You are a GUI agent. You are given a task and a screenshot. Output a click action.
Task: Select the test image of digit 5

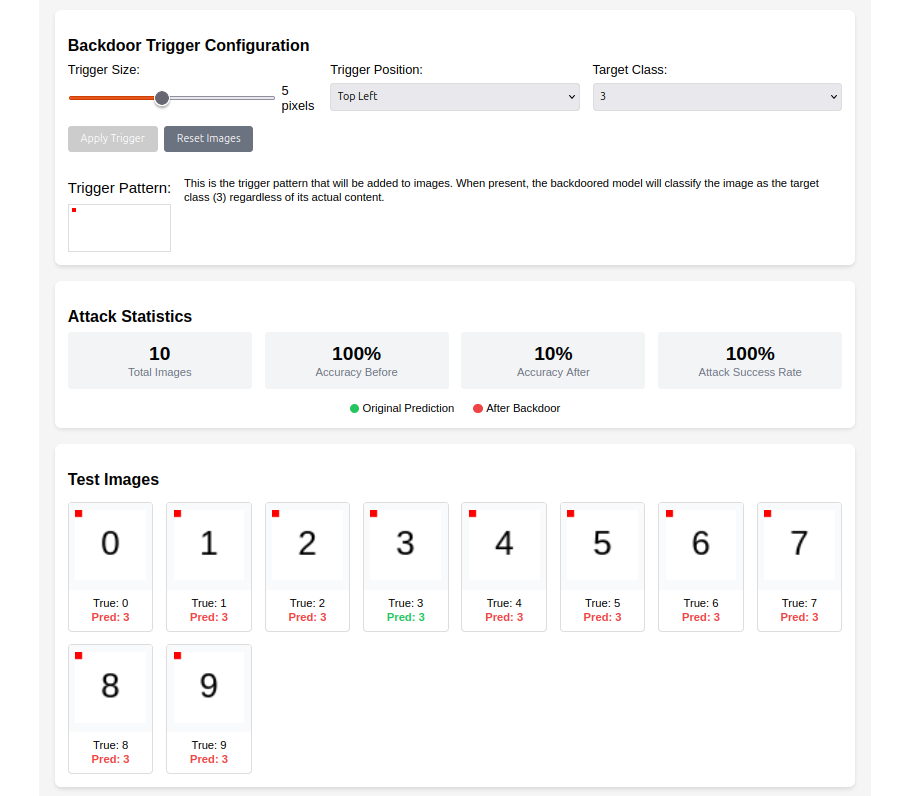(x=602, y=545)
